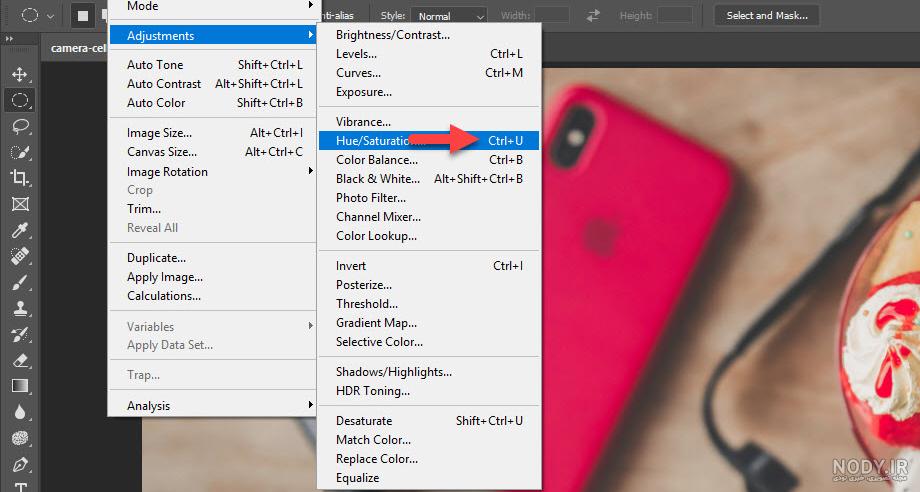The width and height of the screenshot is (920, 492).
Task: Choose Duplicate from the Image menu
Action: tap(213, 258)
